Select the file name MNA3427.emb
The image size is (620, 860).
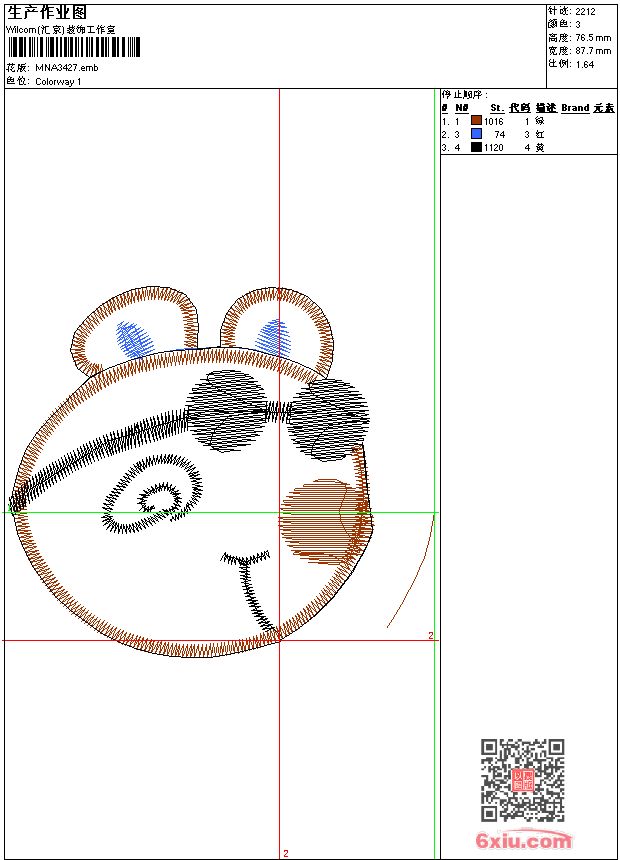[x=67, y=68]
